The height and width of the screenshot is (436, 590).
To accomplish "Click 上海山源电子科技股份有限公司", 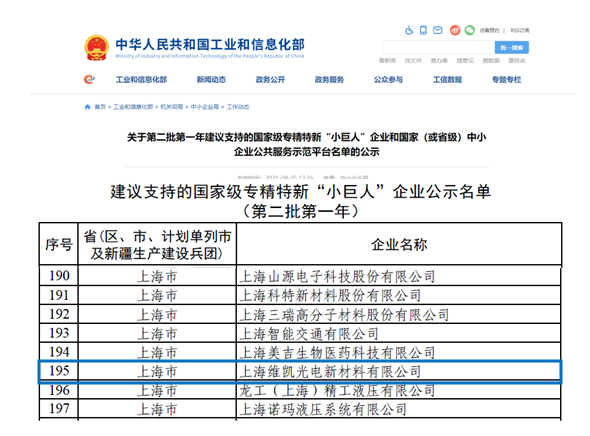I will [337, 276].
